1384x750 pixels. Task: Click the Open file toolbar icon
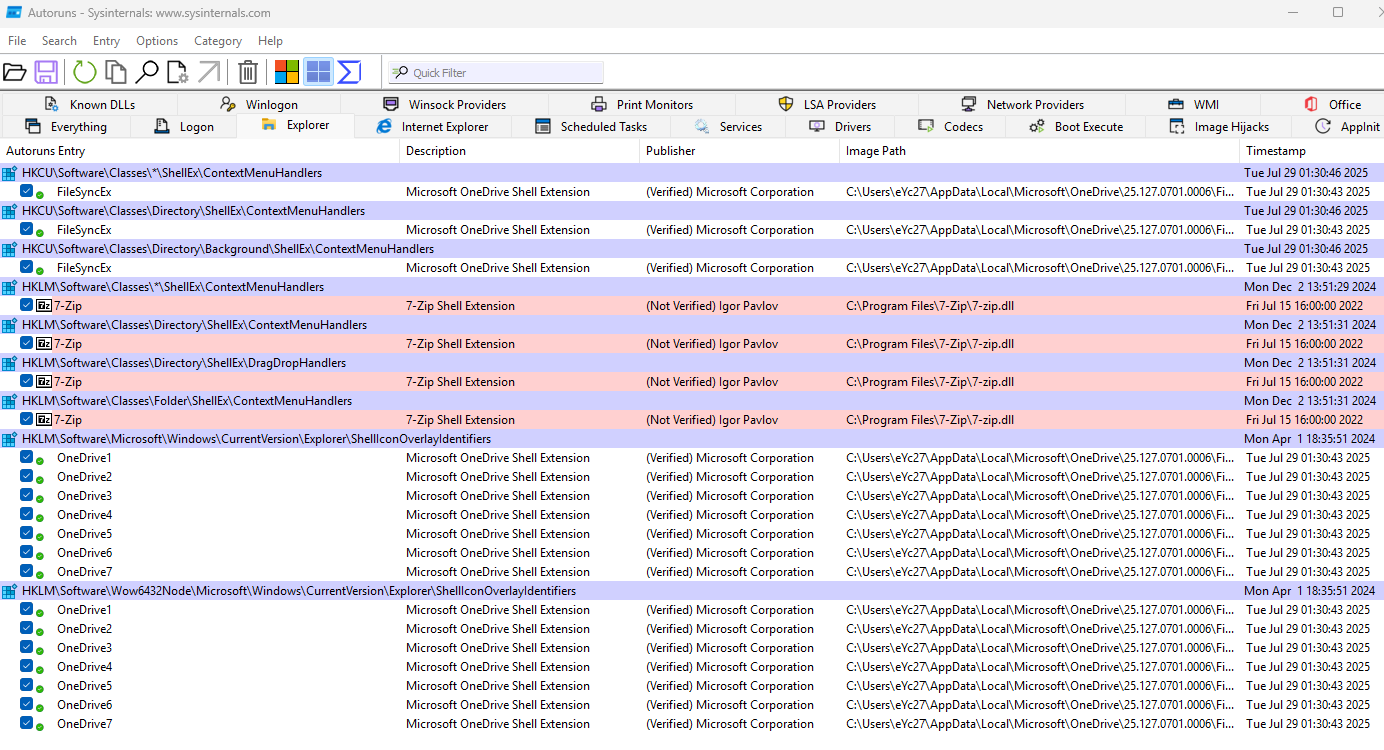[14, 72]
